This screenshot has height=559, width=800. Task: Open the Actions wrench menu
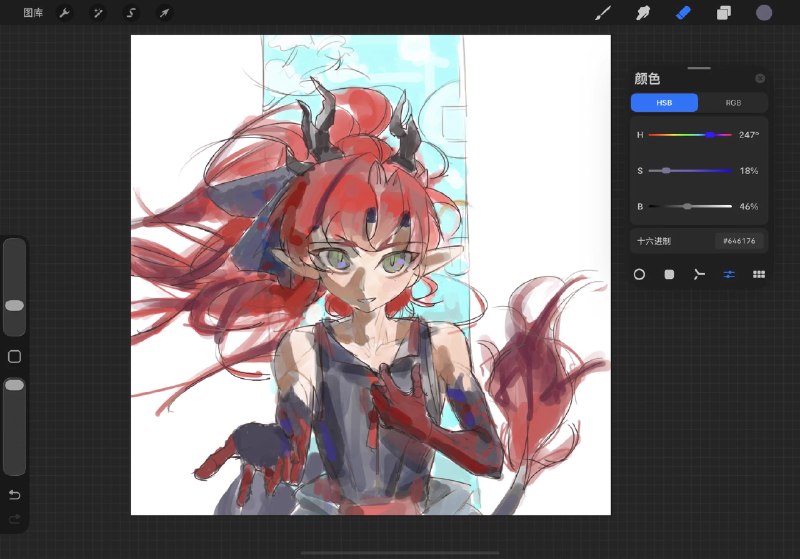64,13
